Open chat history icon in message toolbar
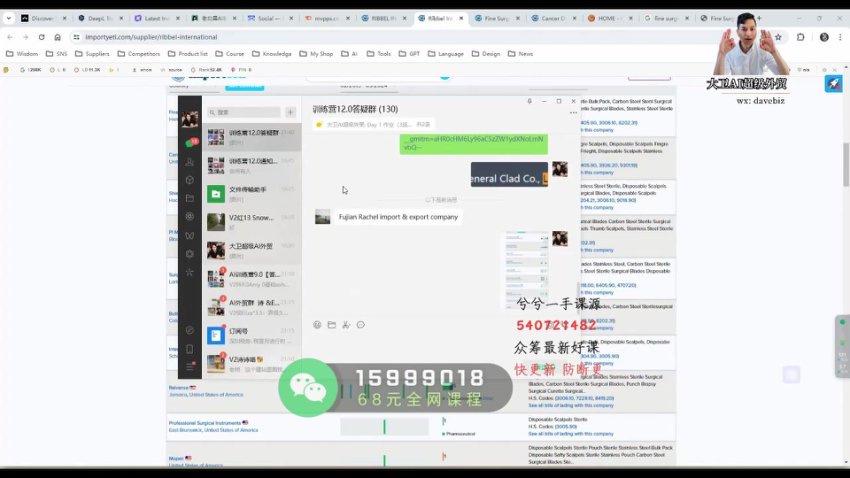This screenshot has height=478, width=850. pos(361,325)
